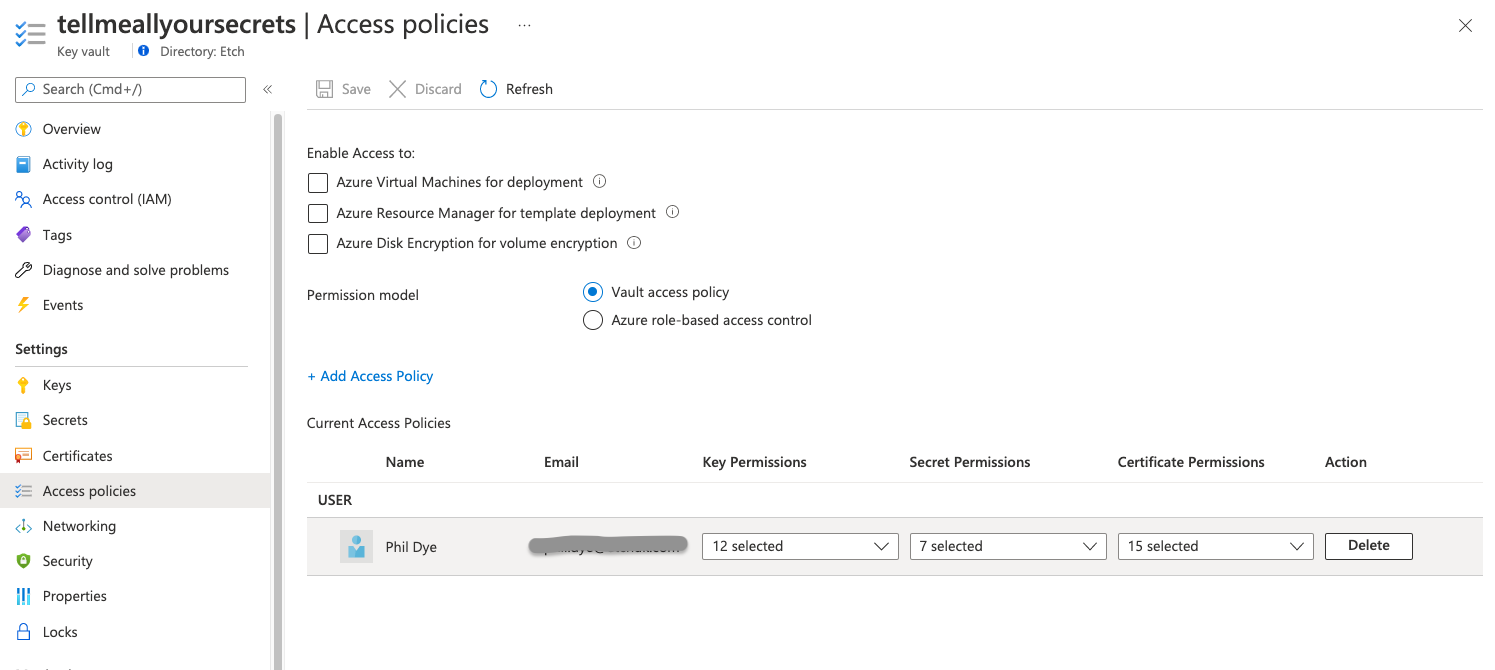Click the Locks padlock icon
The height and width of the screenshot is (670, 1495).
pos(24,632)
